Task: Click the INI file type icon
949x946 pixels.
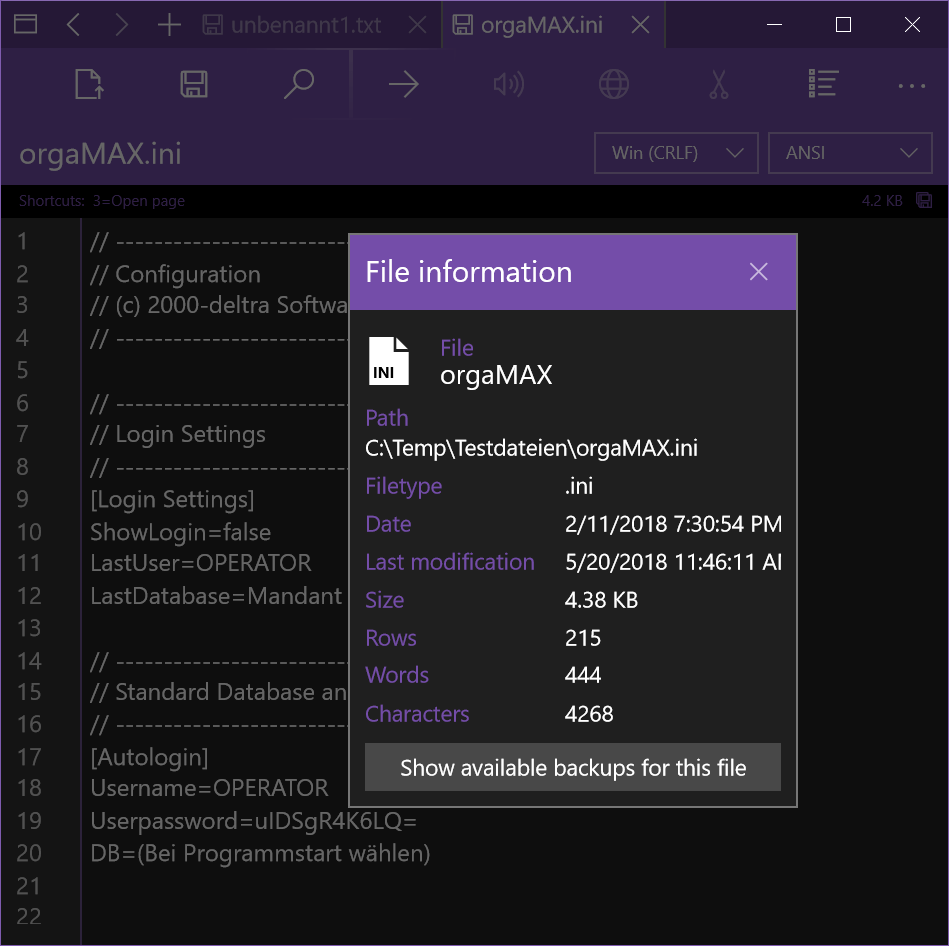Action: [x=389, y=361]
